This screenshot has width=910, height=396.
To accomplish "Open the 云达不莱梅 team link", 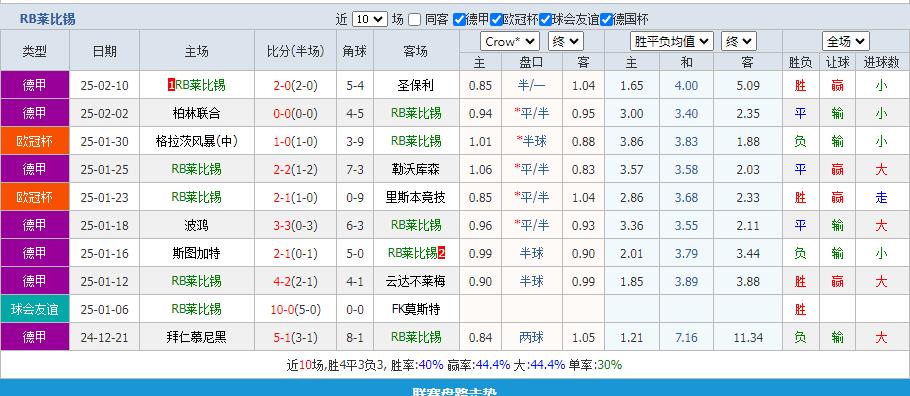I will 416,281.
